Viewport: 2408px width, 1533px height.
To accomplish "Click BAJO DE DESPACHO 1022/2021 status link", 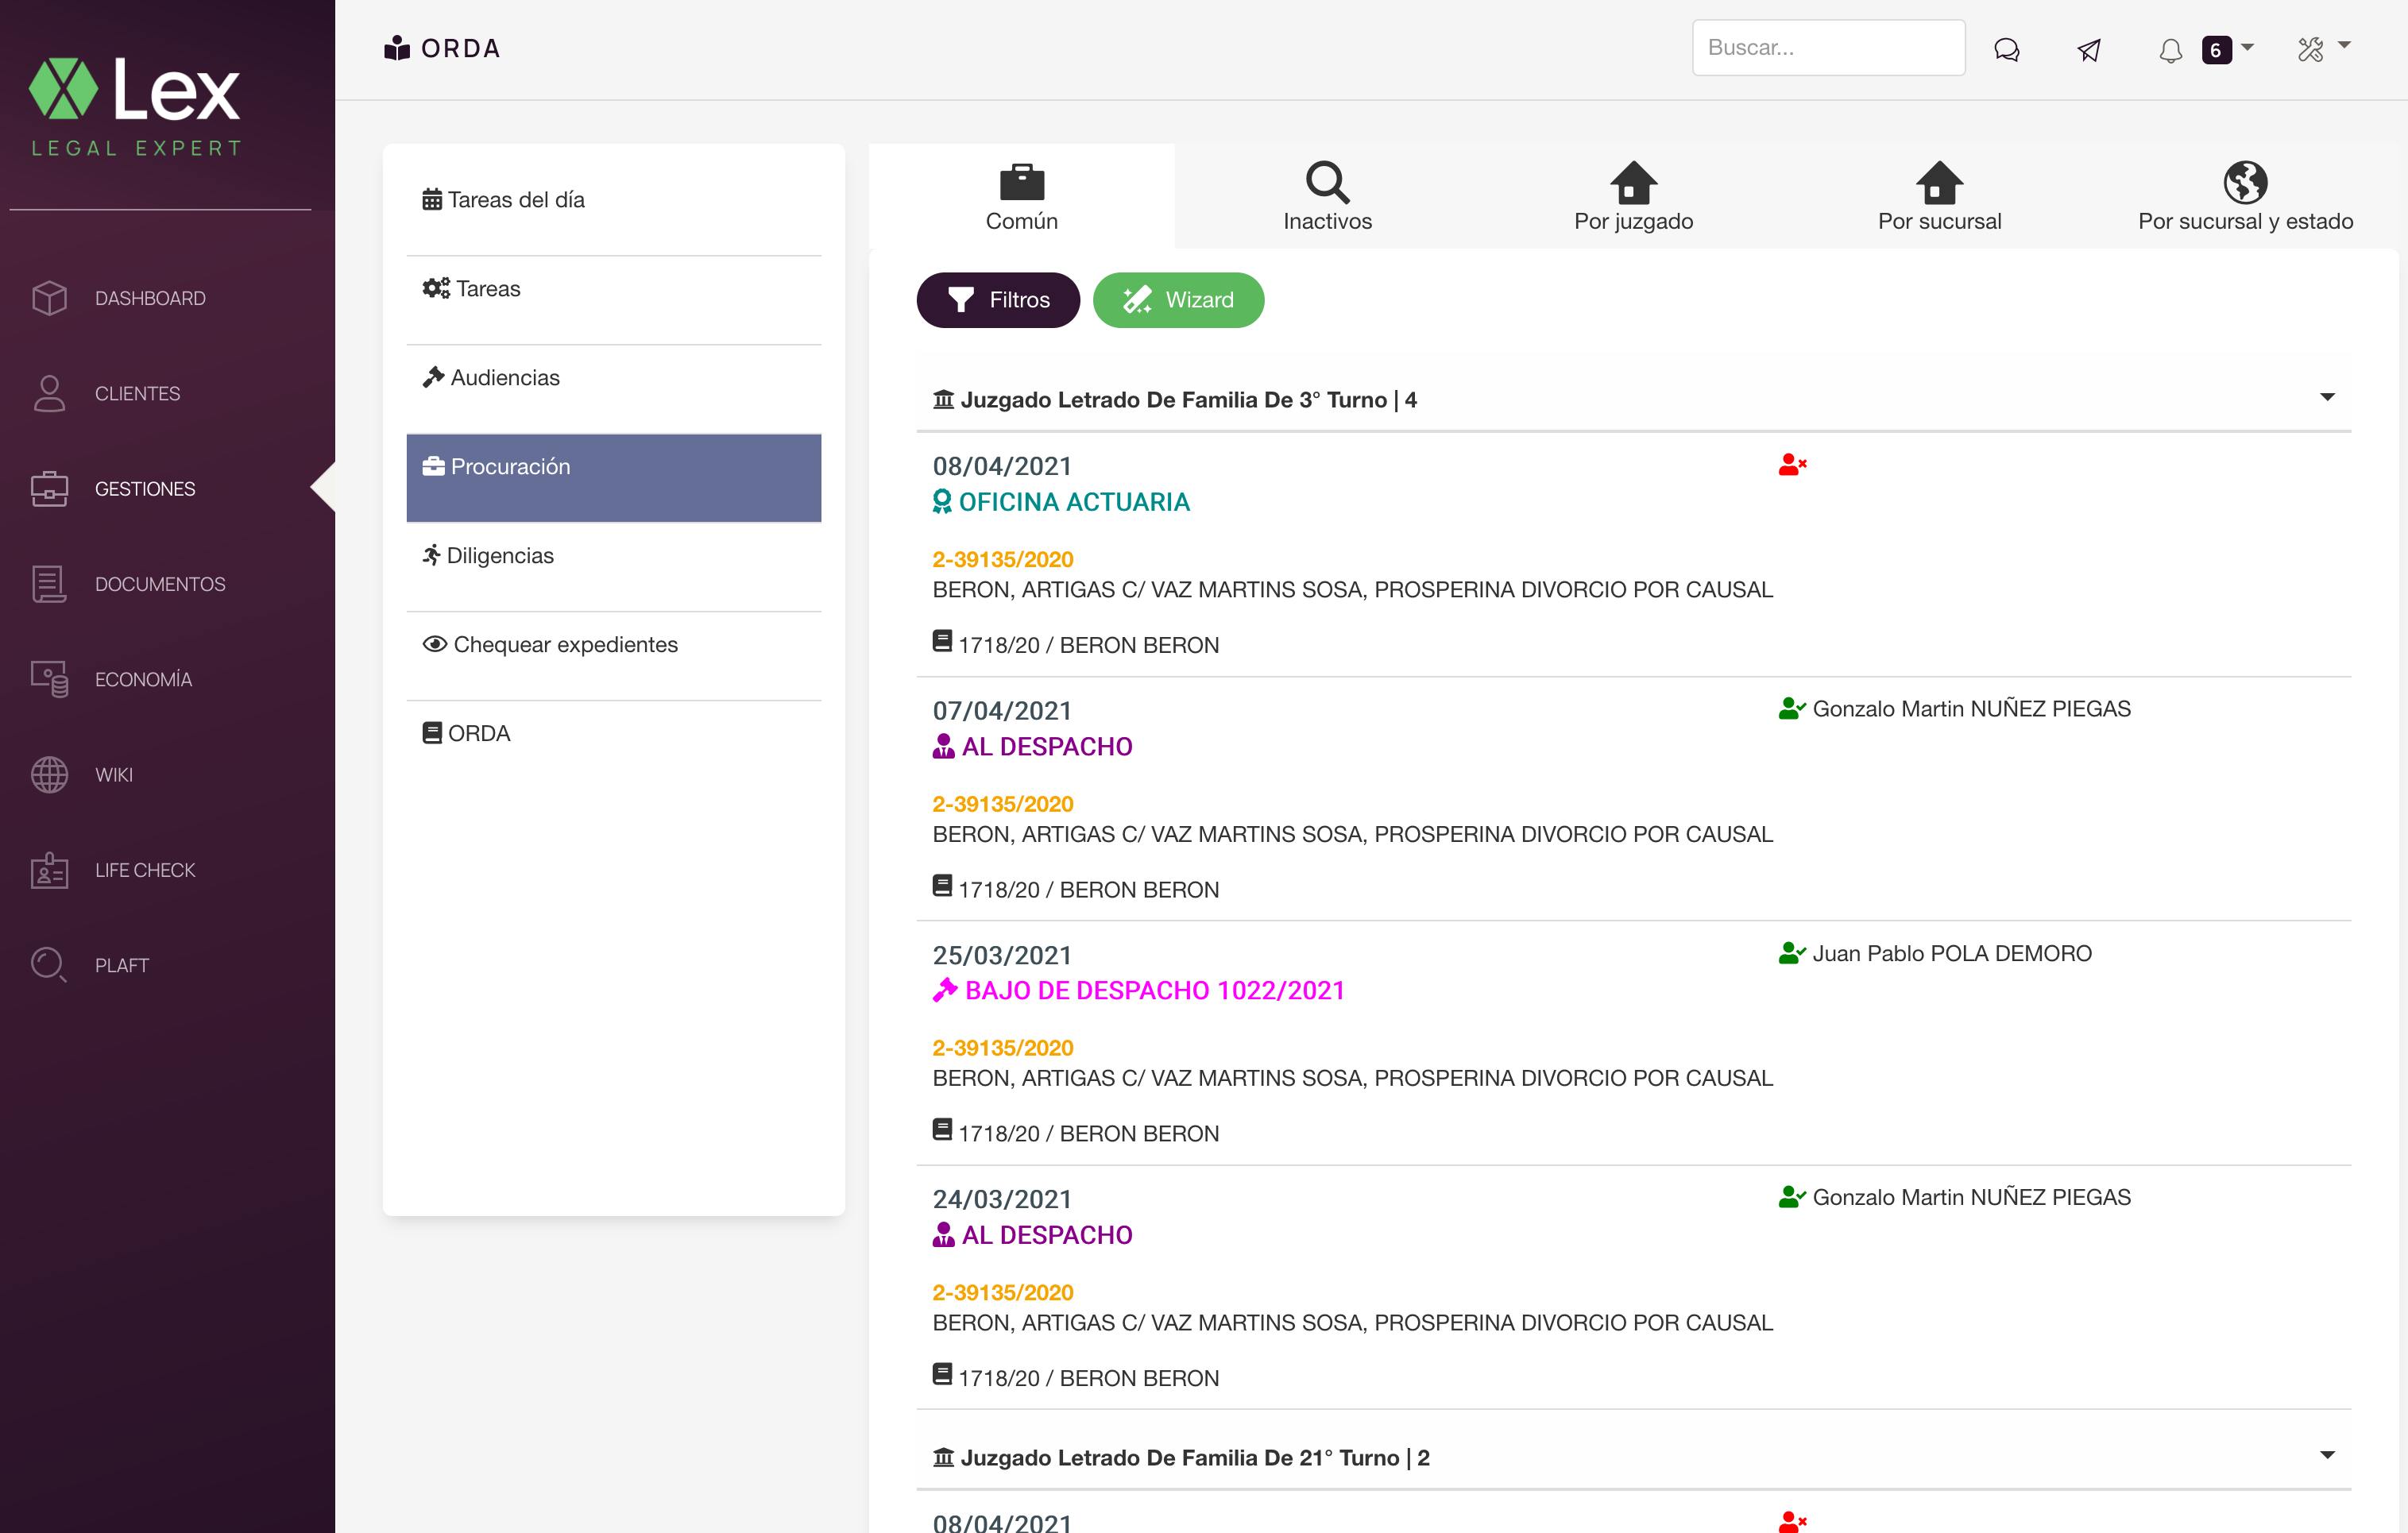I will pos(1155,990).
